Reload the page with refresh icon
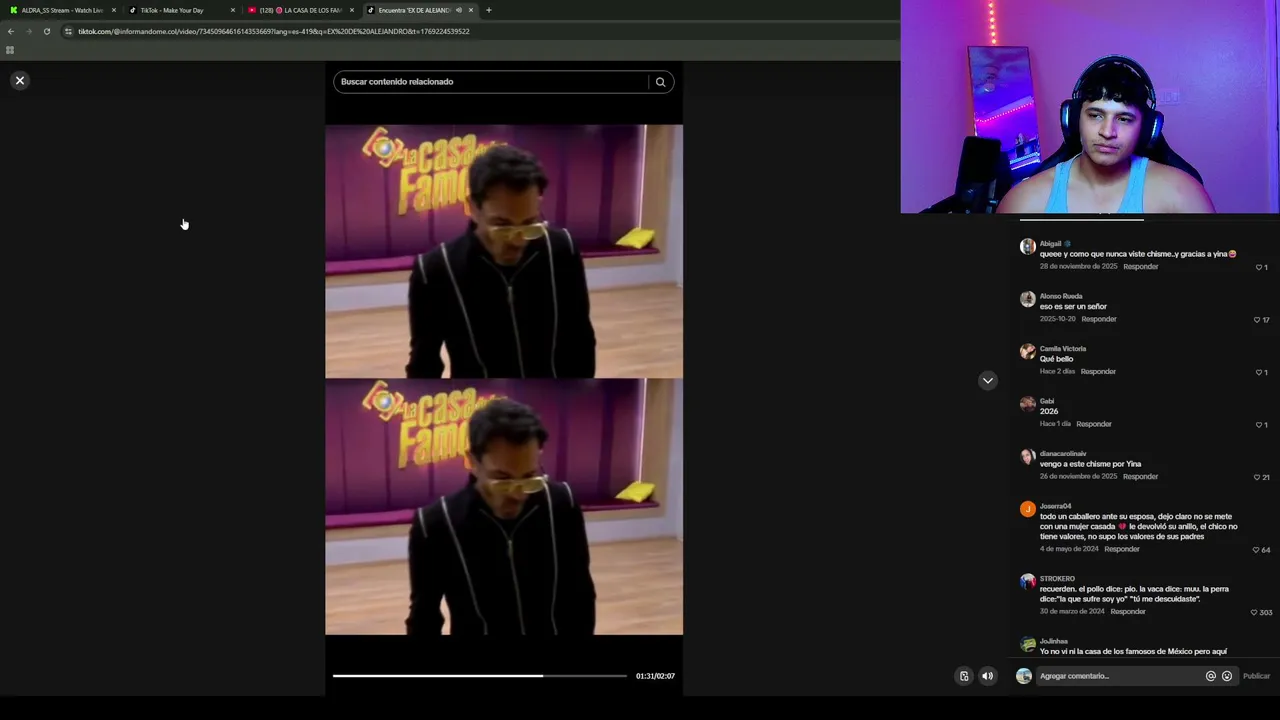The image size is (1280, 720). click(46, 31)
